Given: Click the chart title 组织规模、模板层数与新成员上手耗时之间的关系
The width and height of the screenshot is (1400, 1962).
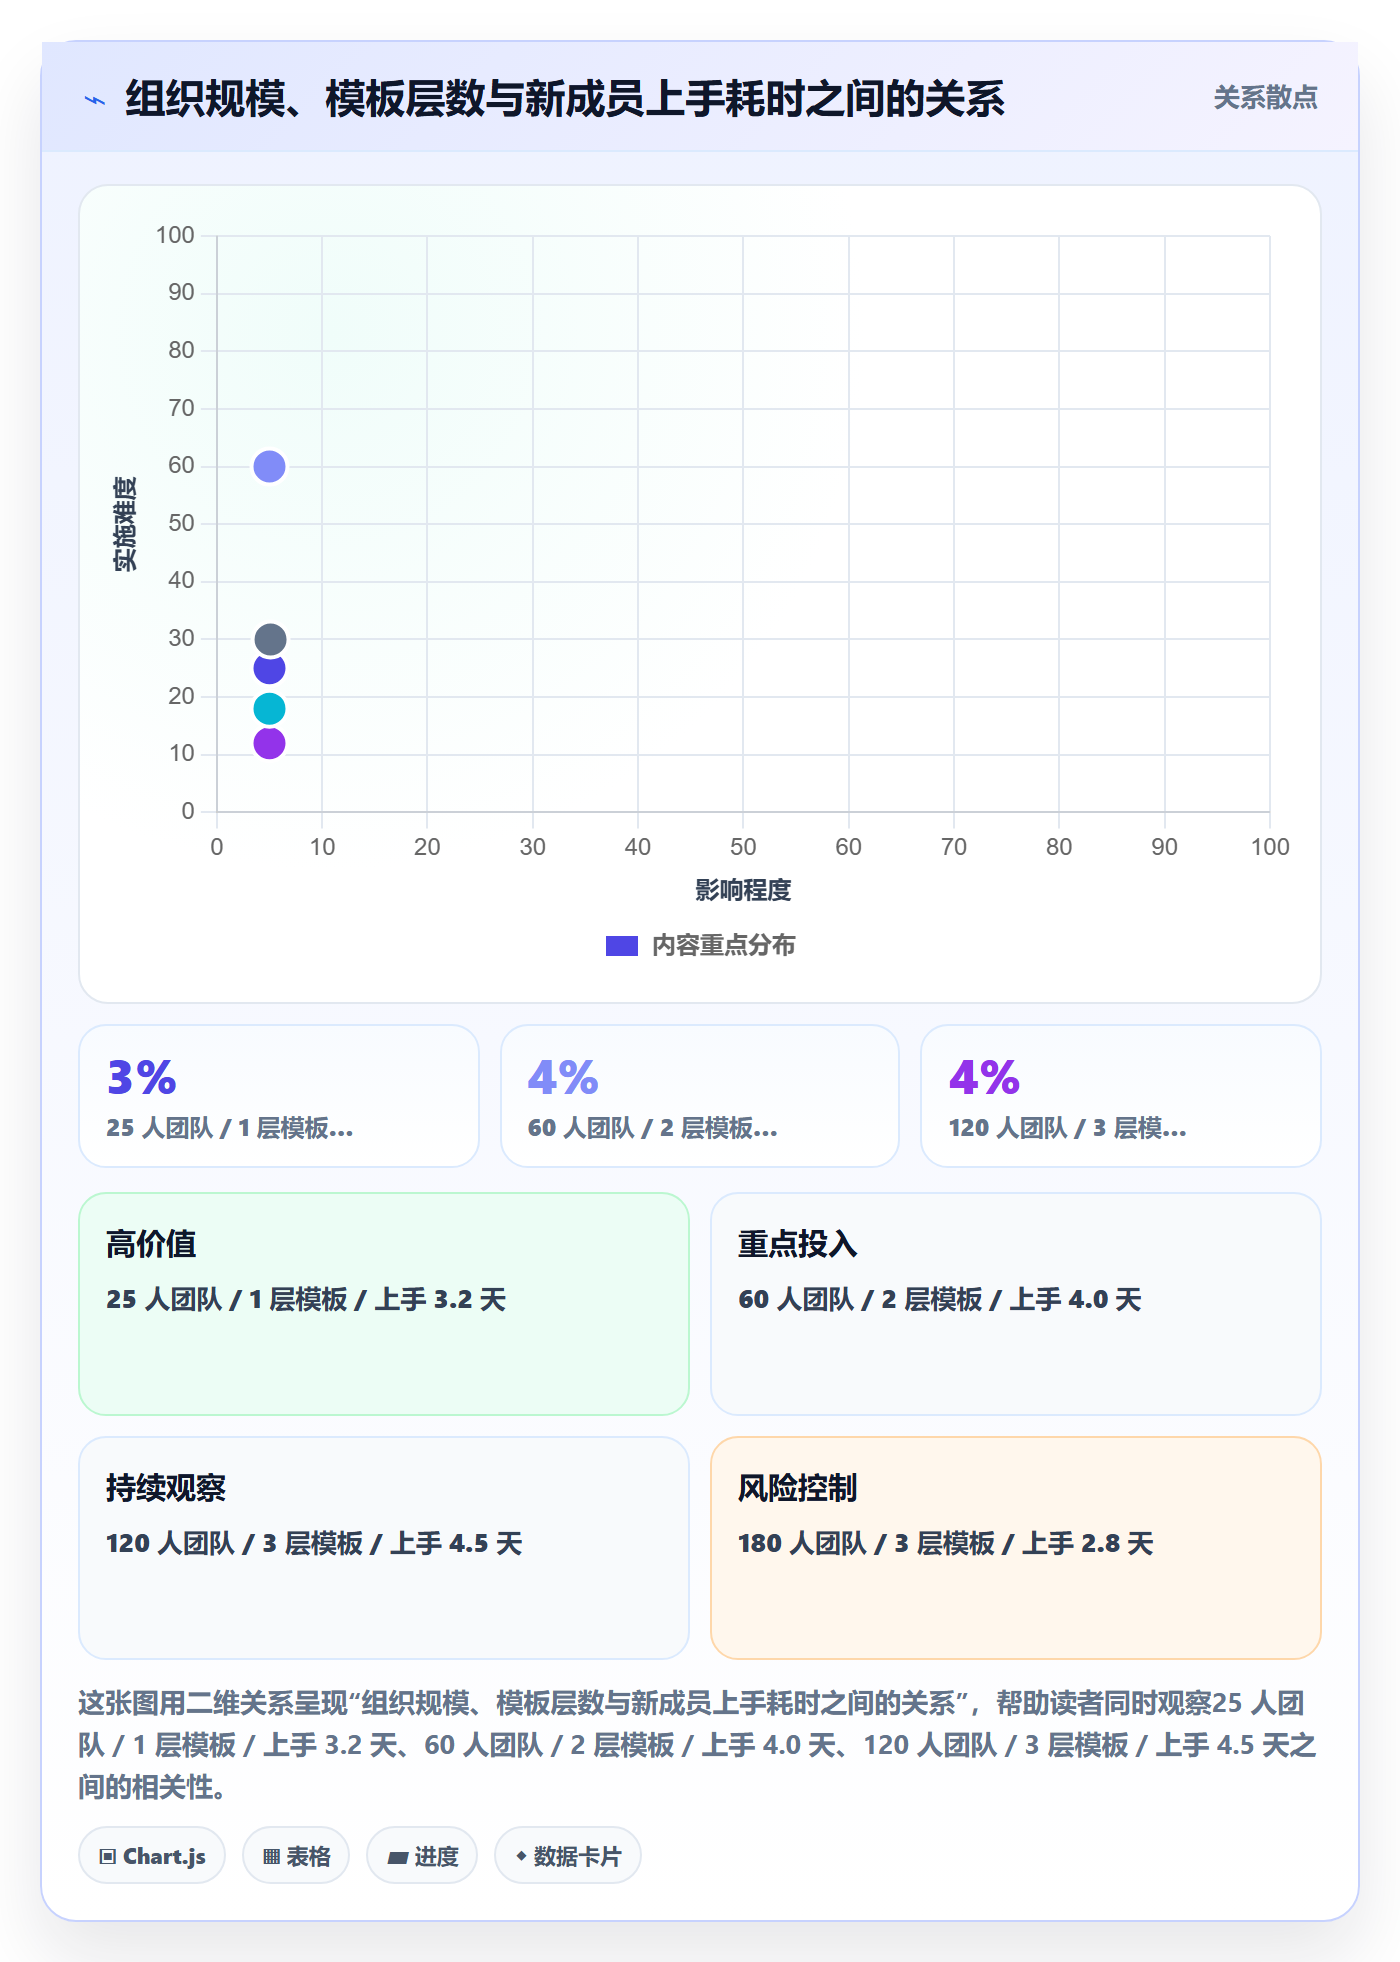Looking at the screenshot, I should click(x=565, y=99).
